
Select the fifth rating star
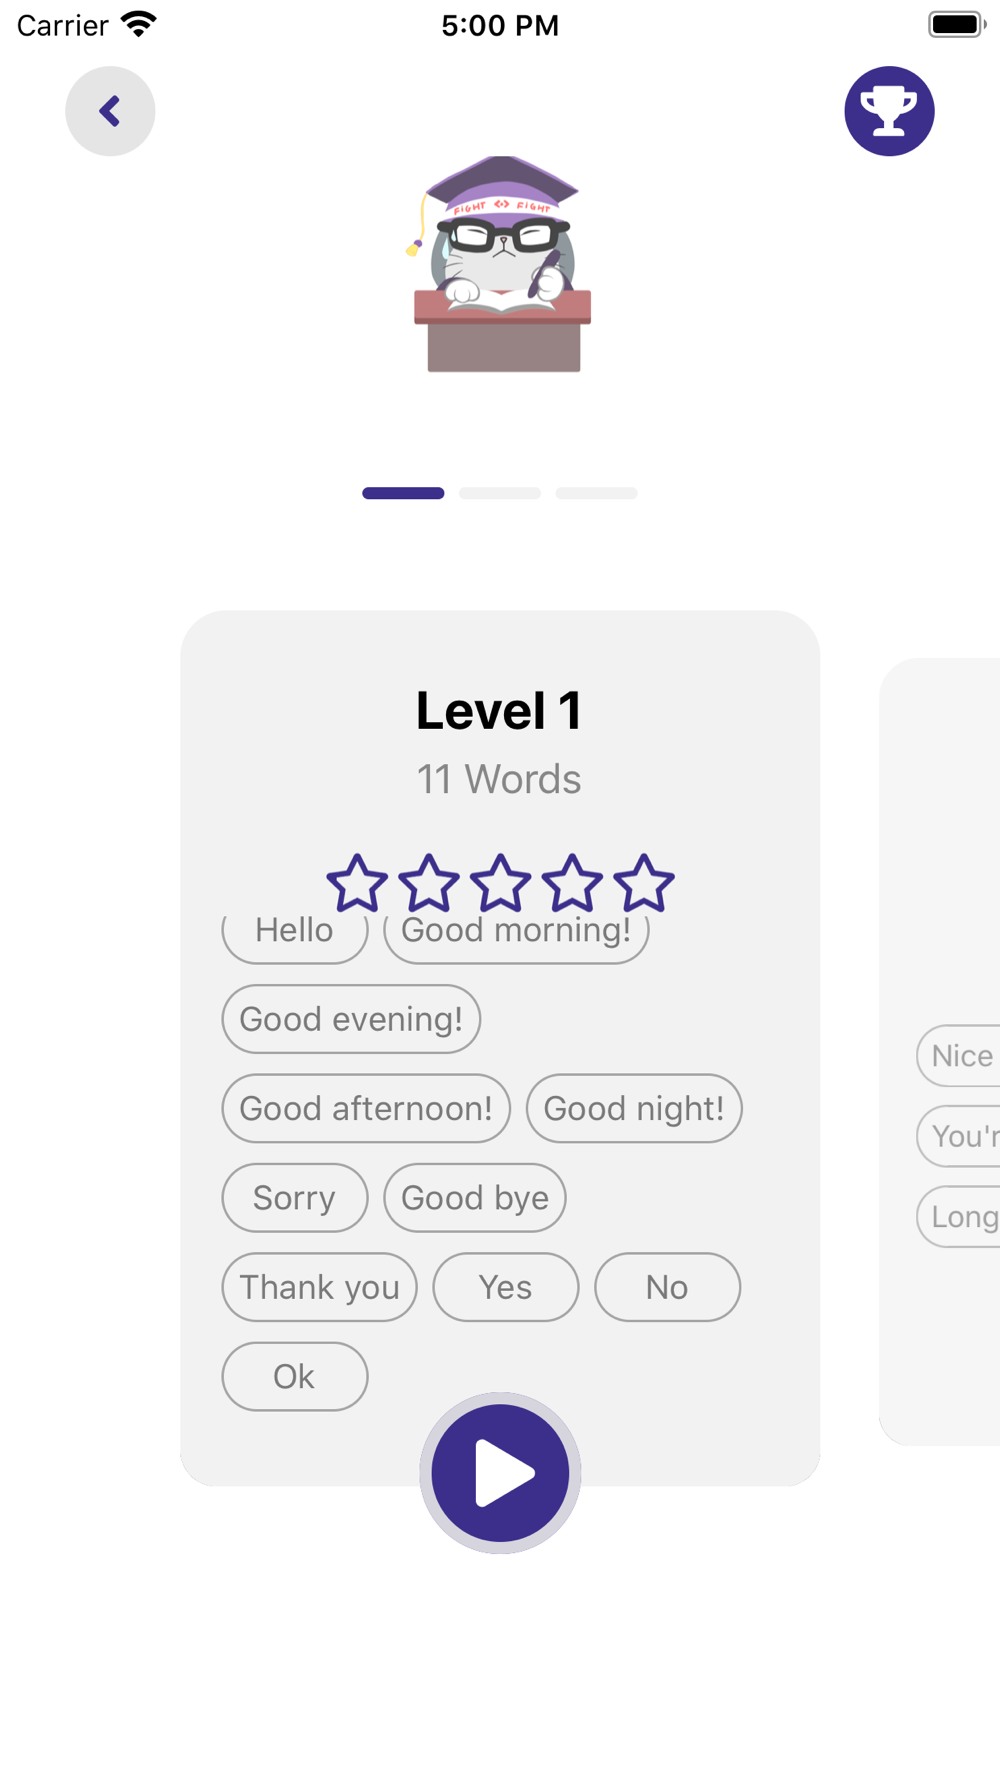[x=644, y=883]
